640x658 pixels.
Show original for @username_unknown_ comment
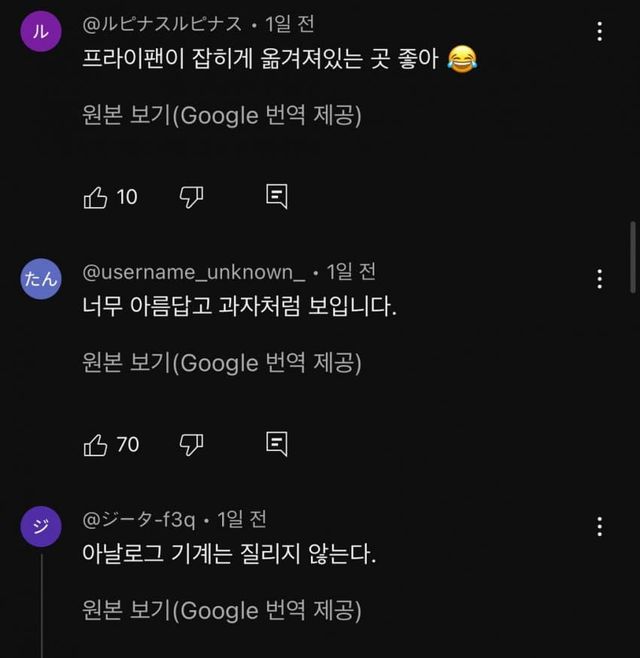click(221, 362)
